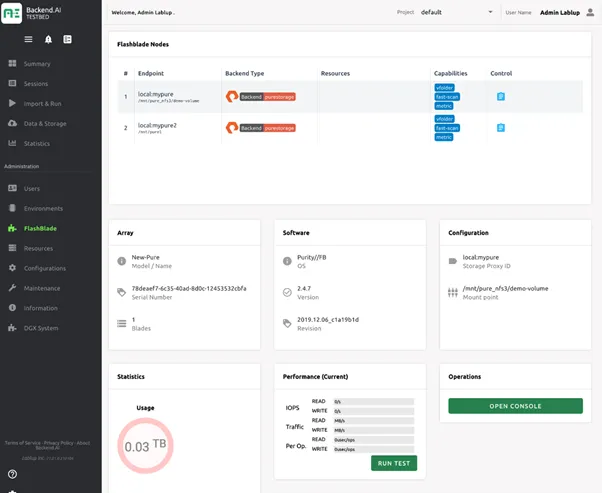Open Information menu item
This screenshot has height=493, width=602.
pos(40,308)
